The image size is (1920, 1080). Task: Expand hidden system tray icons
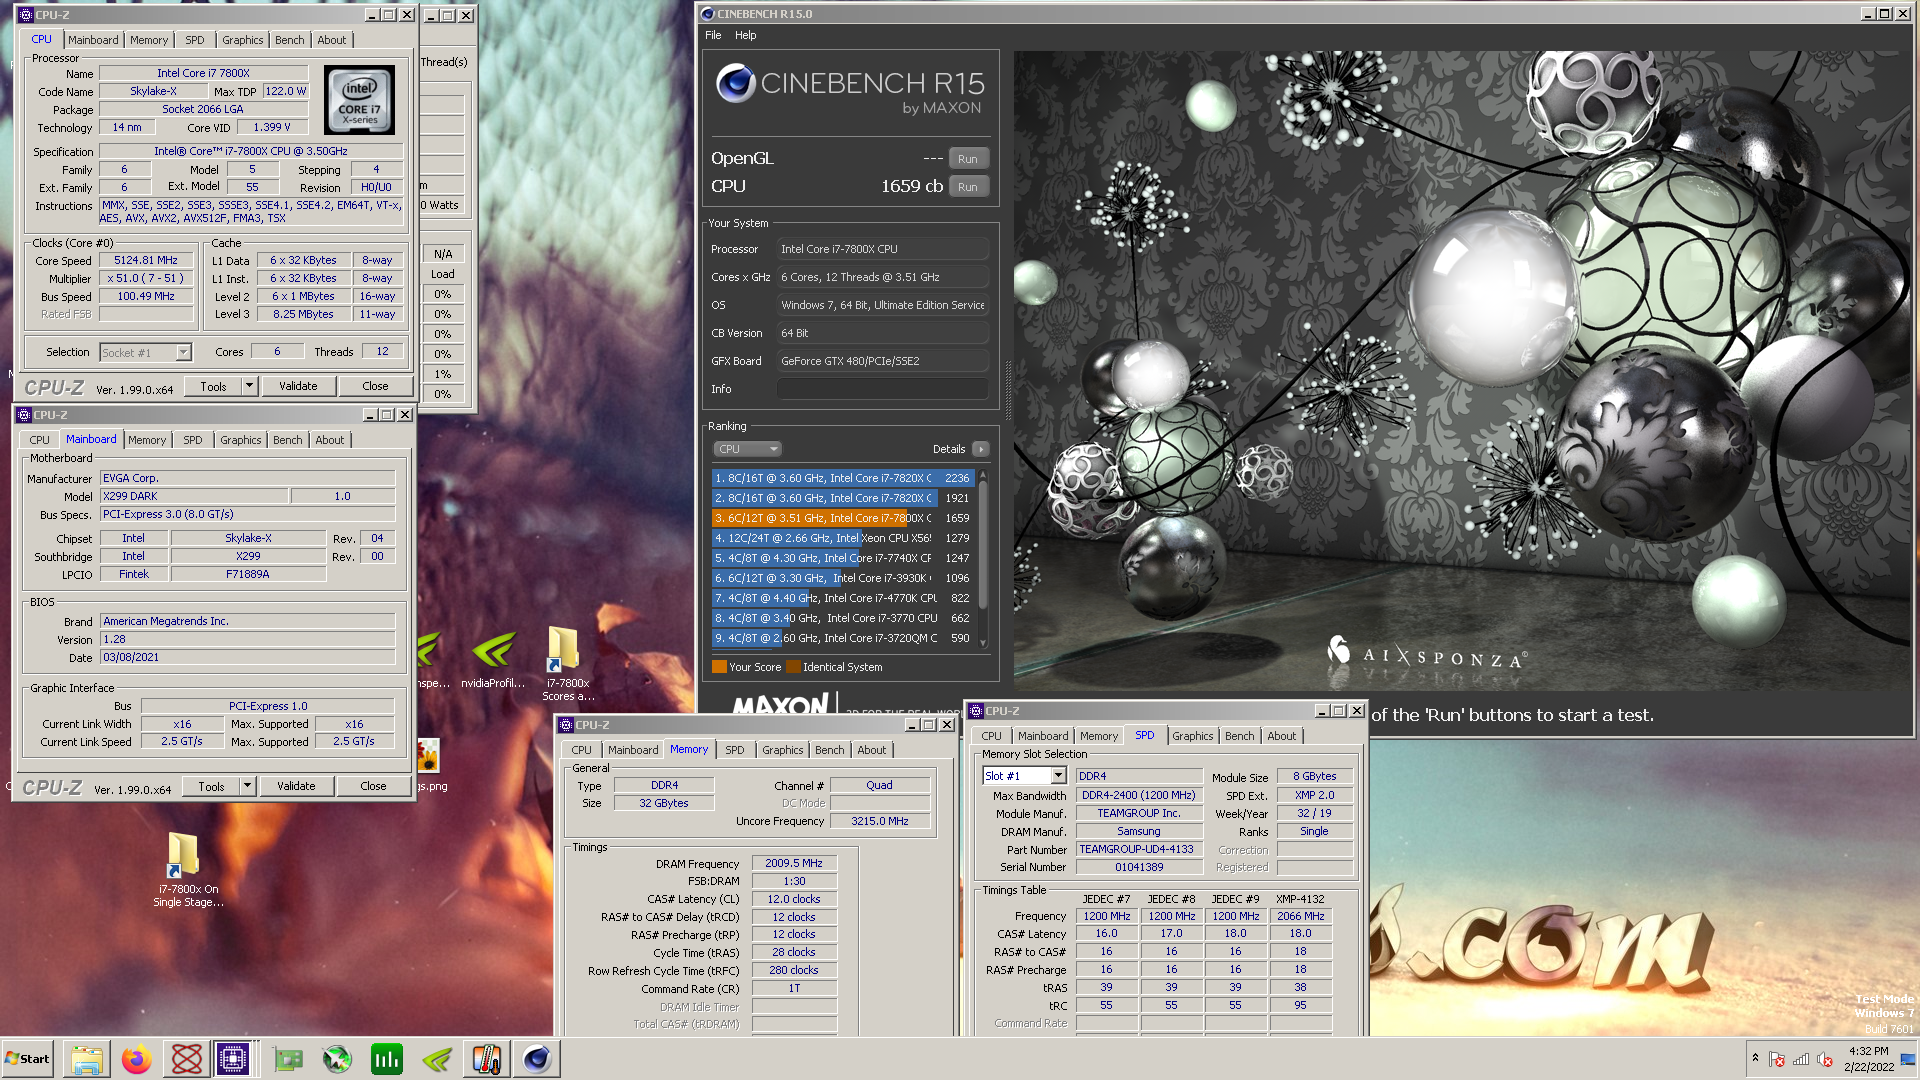(x=1755, y=1058)
